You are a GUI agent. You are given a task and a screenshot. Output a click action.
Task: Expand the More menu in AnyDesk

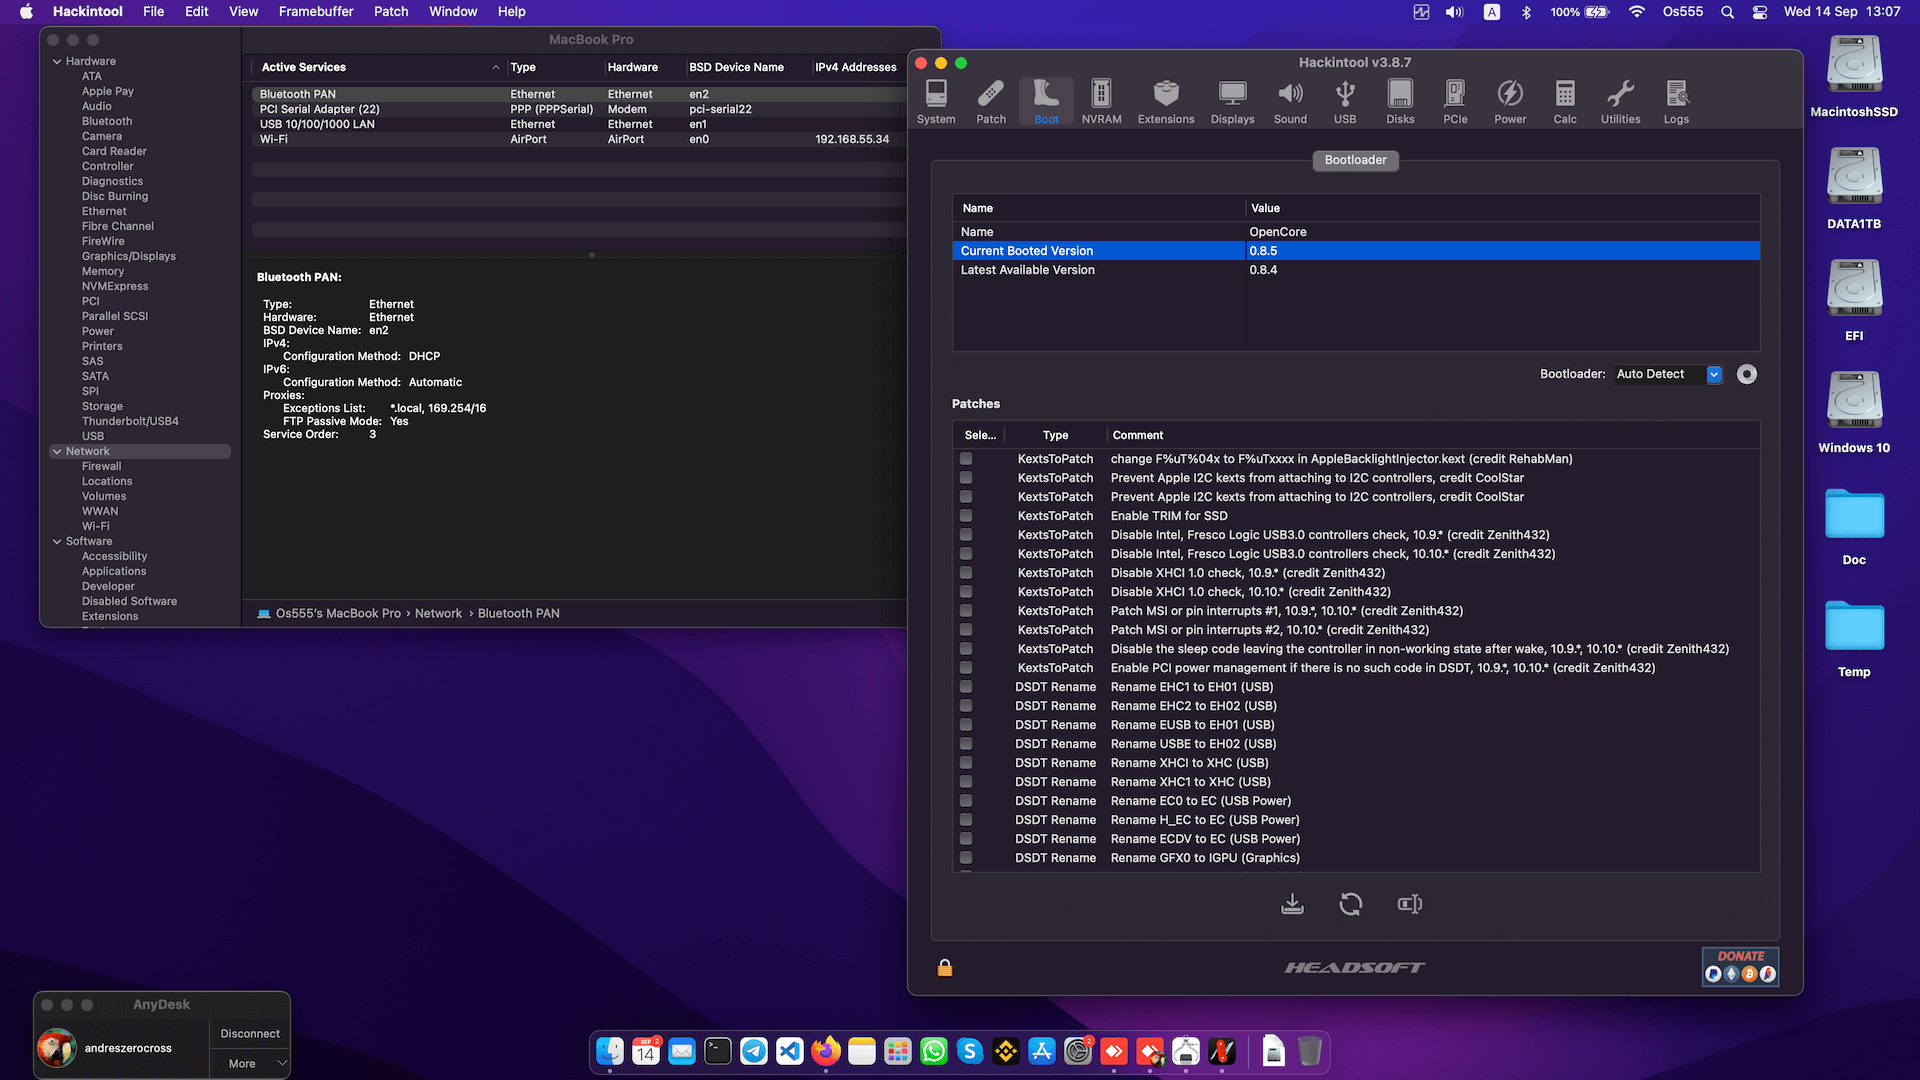249,1063
